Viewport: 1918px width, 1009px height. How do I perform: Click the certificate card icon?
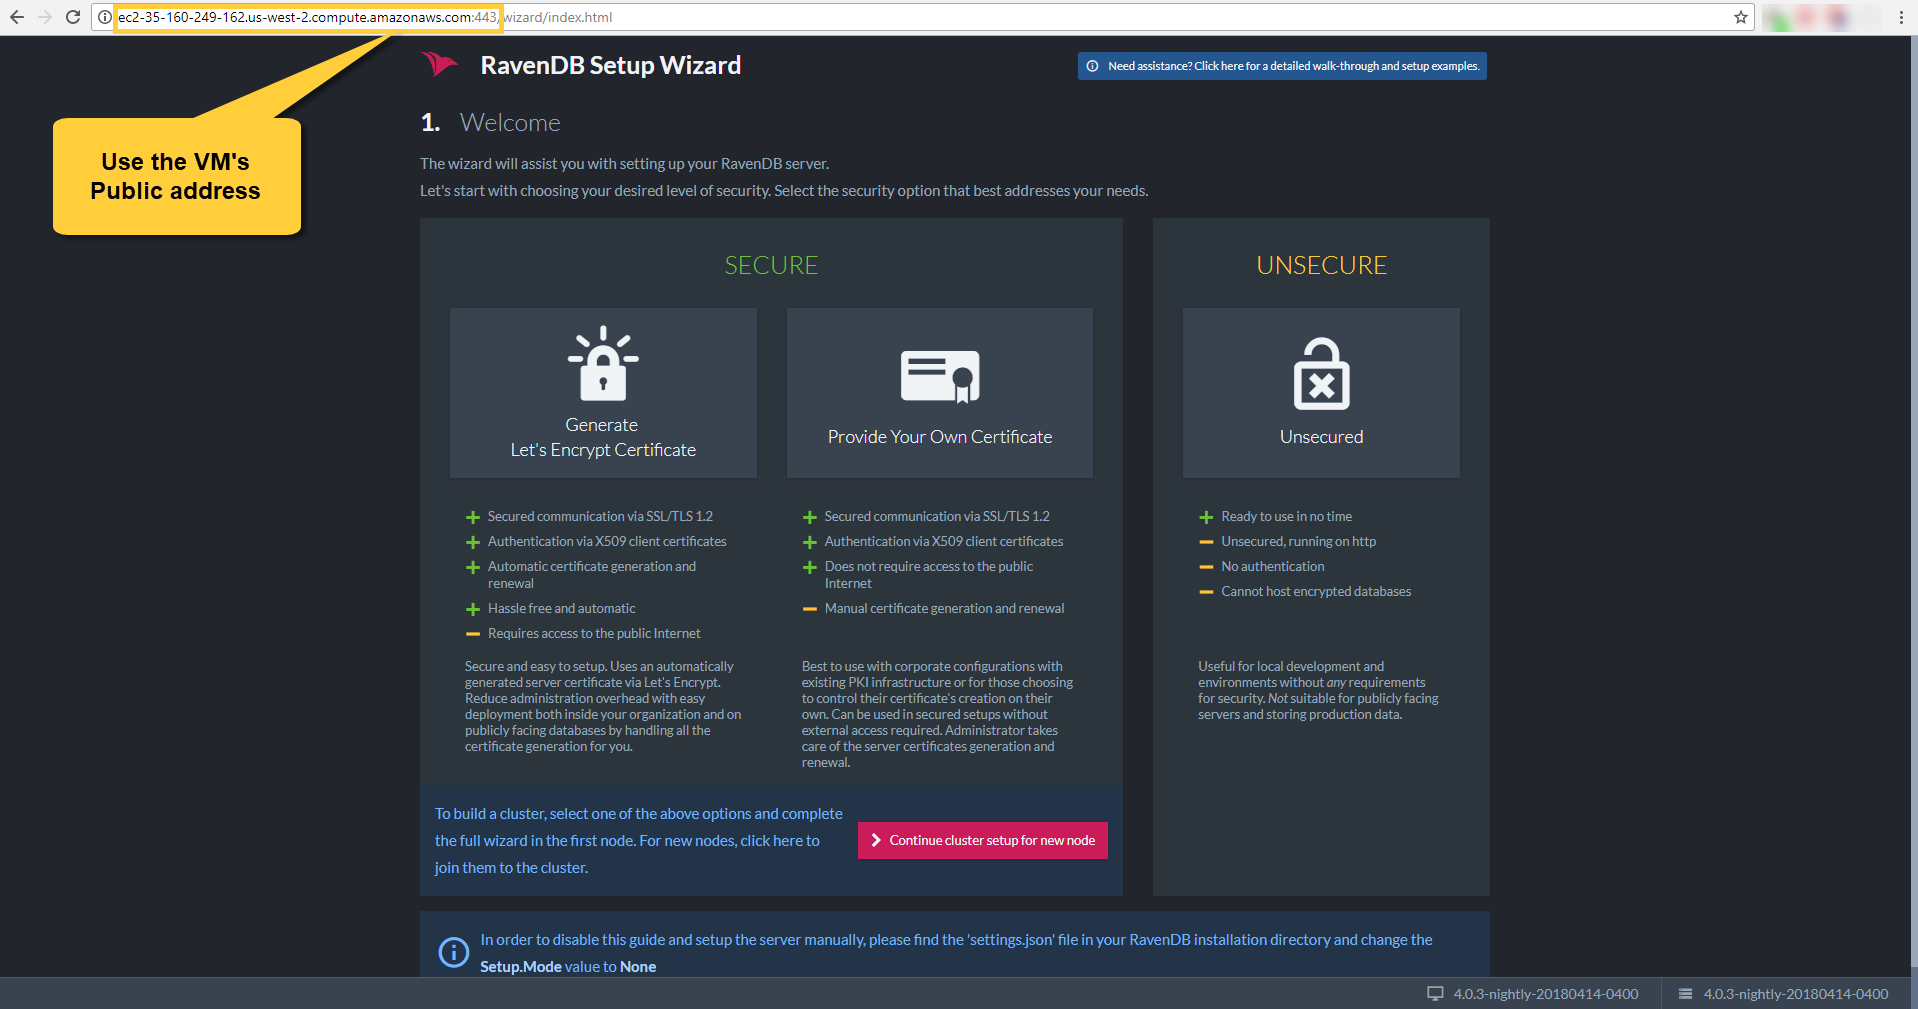tap(940, 376)
